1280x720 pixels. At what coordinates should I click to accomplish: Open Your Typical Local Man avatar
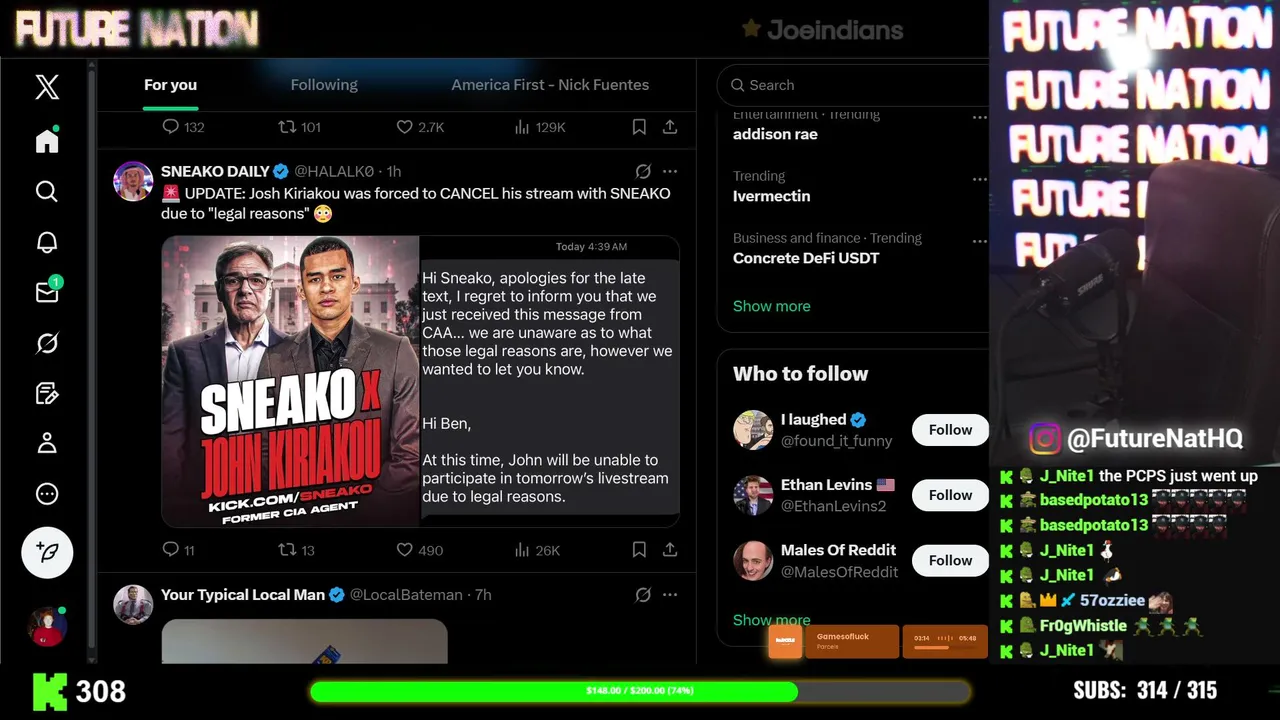tap(133, 605)
